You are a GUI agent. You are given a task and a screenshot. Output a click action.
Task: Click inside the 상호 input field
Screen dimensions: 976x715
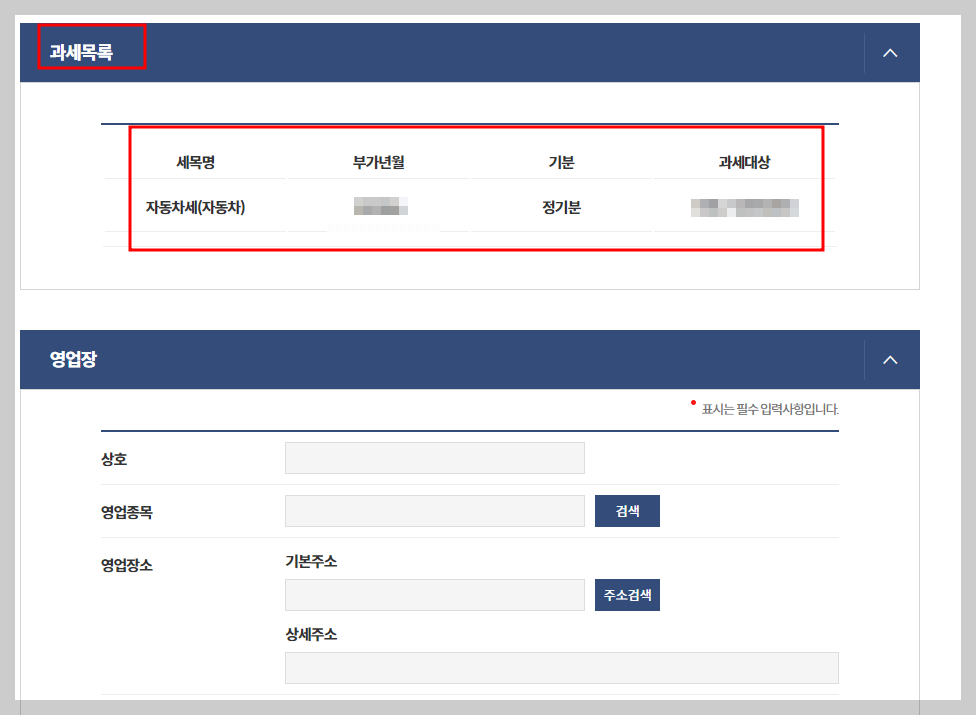pyautogui.click(x=434, y=457)
